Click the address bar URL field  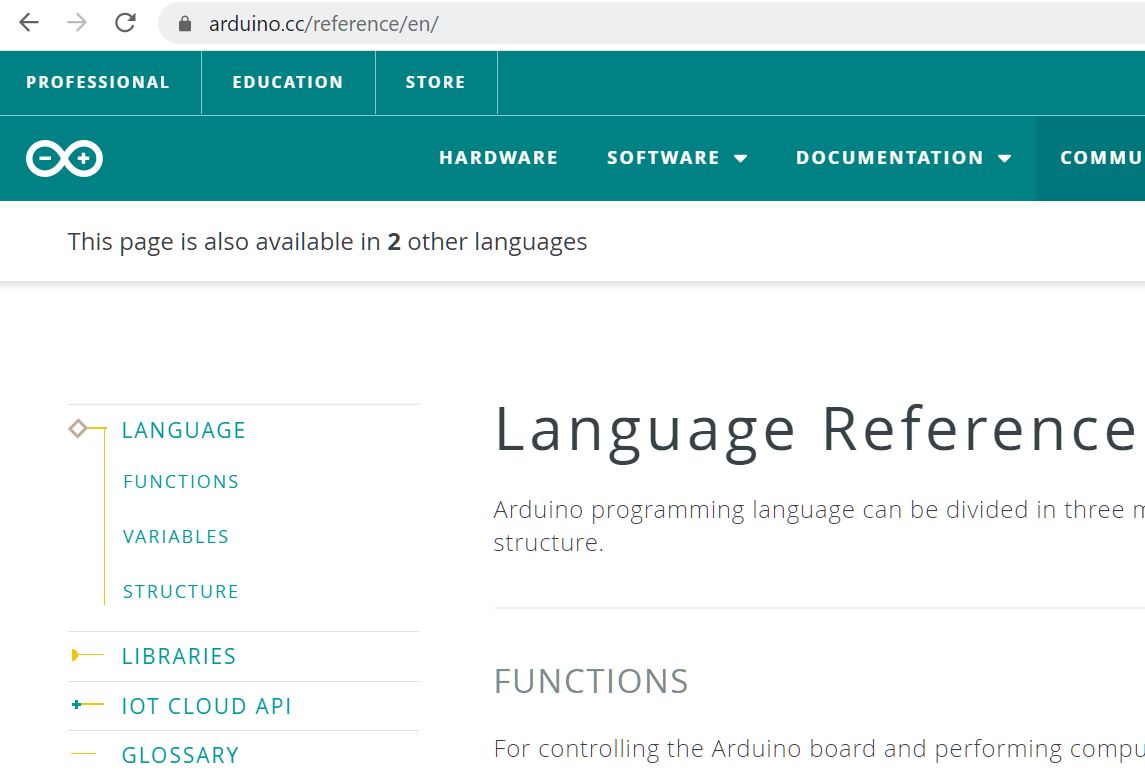point(600,24)
